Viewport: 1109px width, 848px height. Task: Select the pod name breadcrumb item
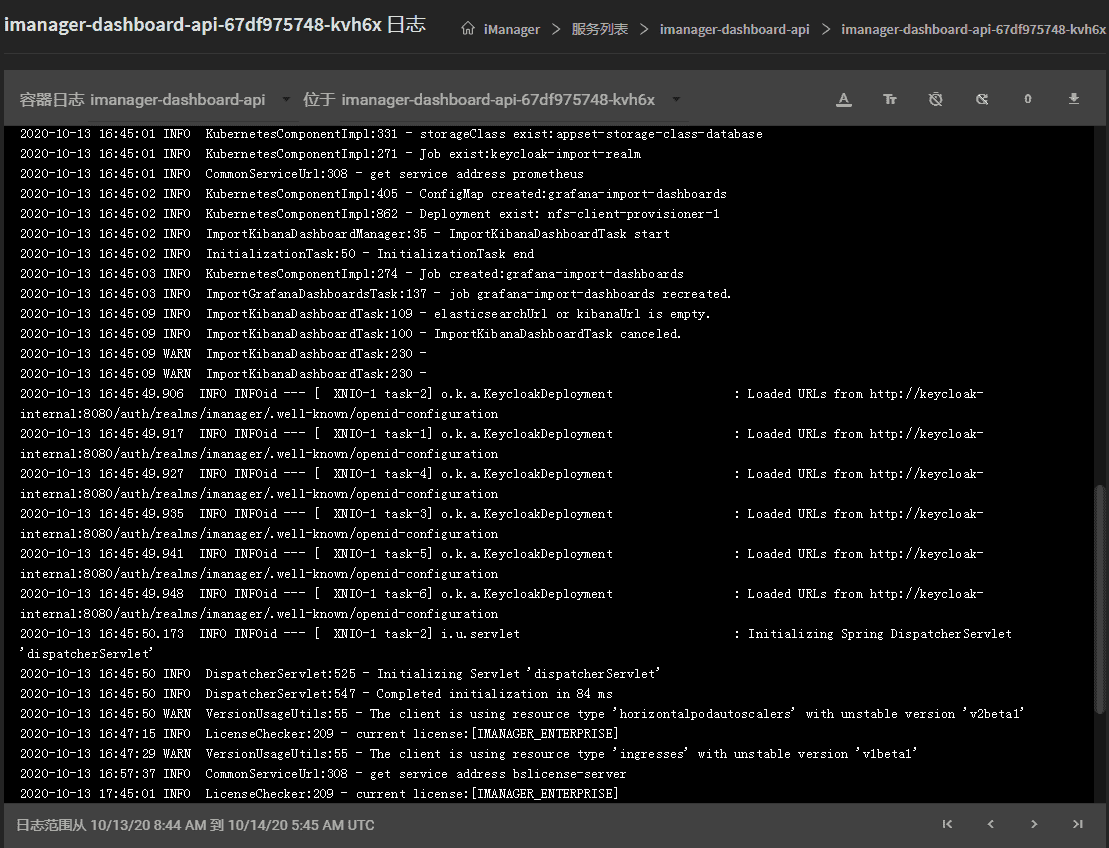tap(973, 29)
